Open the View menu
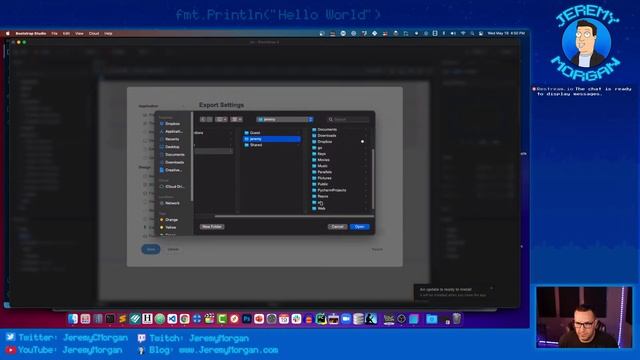Viewport: 640px width, 360px height. point(79,33)
